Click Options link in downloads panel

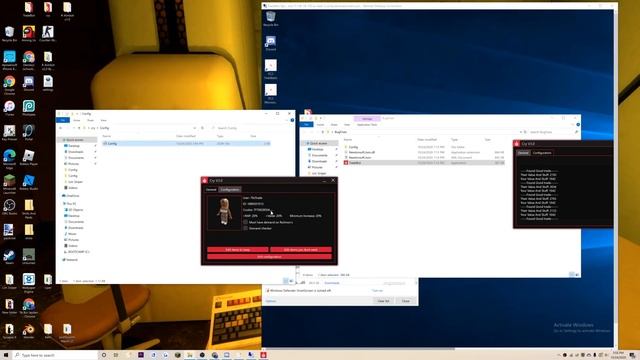(271, 301)
